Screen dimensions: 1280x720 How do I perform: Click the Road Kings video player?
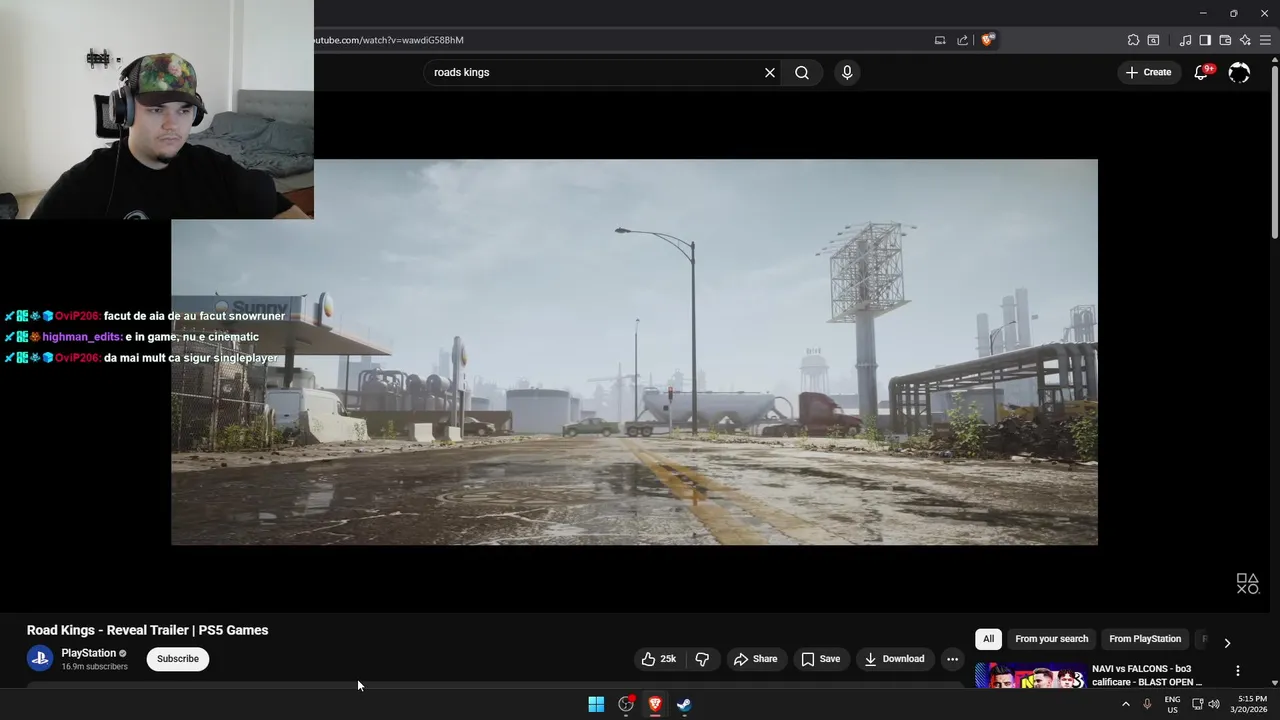click(634, 352)
